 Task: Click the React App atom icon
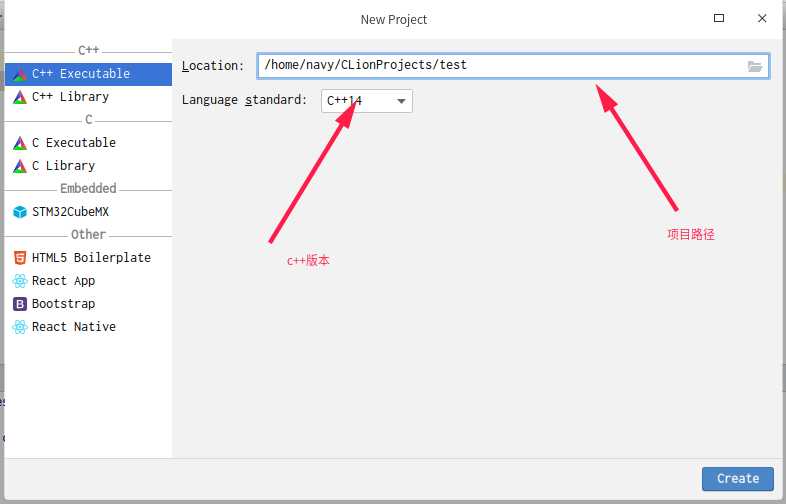pos(20,281)
